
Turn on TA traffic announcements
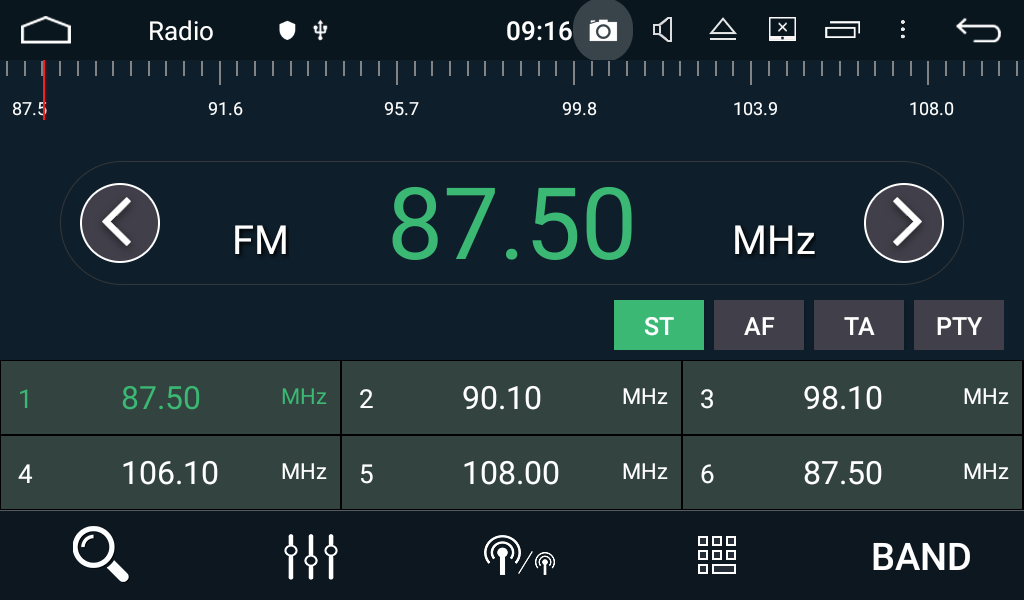tap(858, 326)
